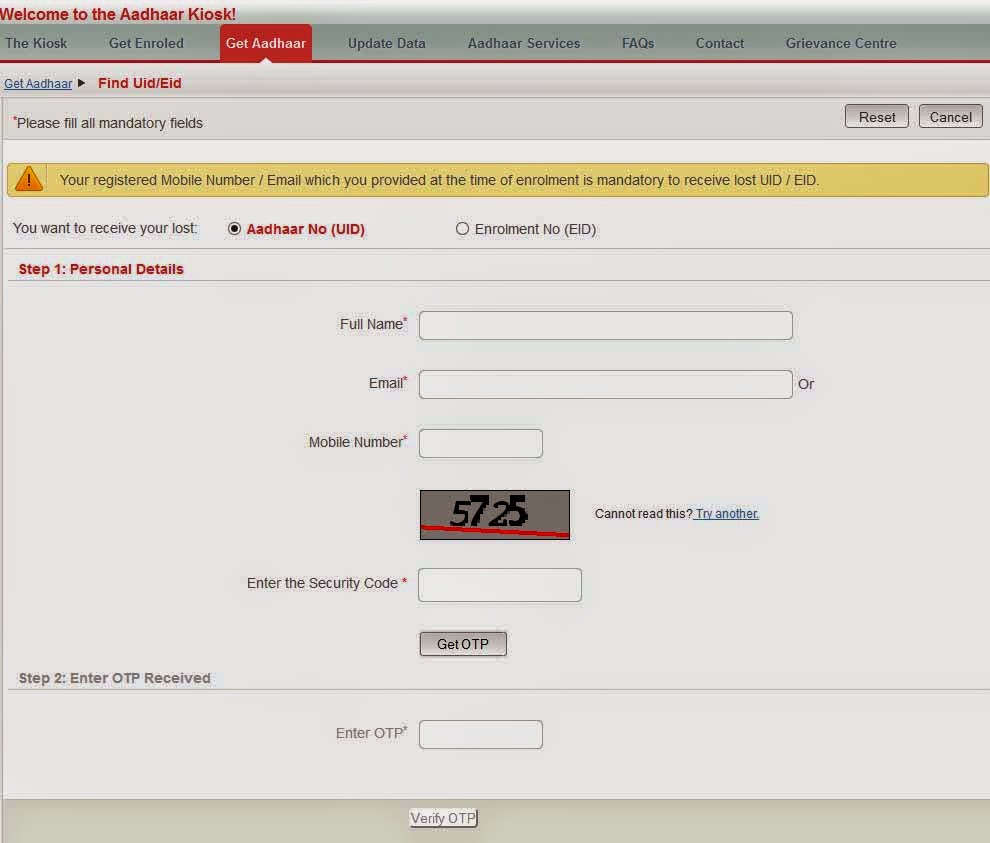This screenshot has height=843, width=990.
Task: Click the yellow warning triangle icon
Action: pos(28,179)
